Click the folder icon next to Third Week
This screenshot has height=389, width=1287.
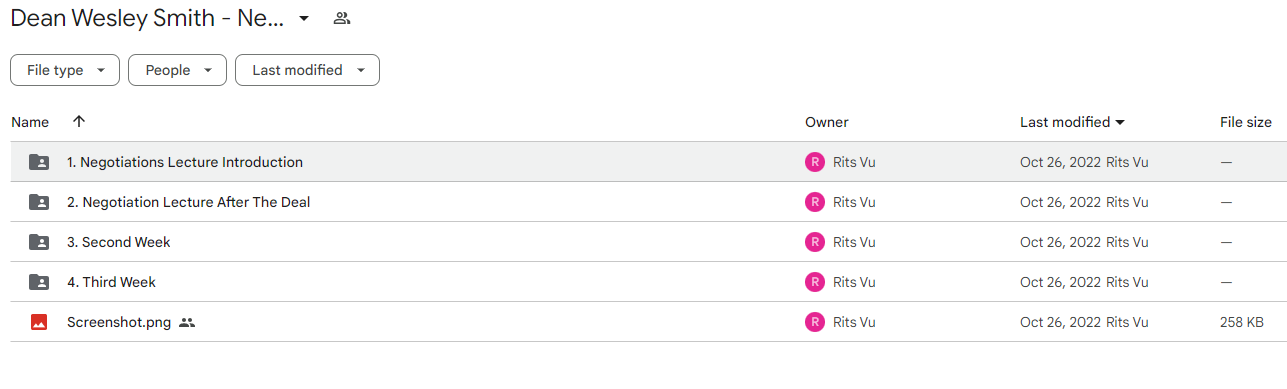(x=39, y=282)
